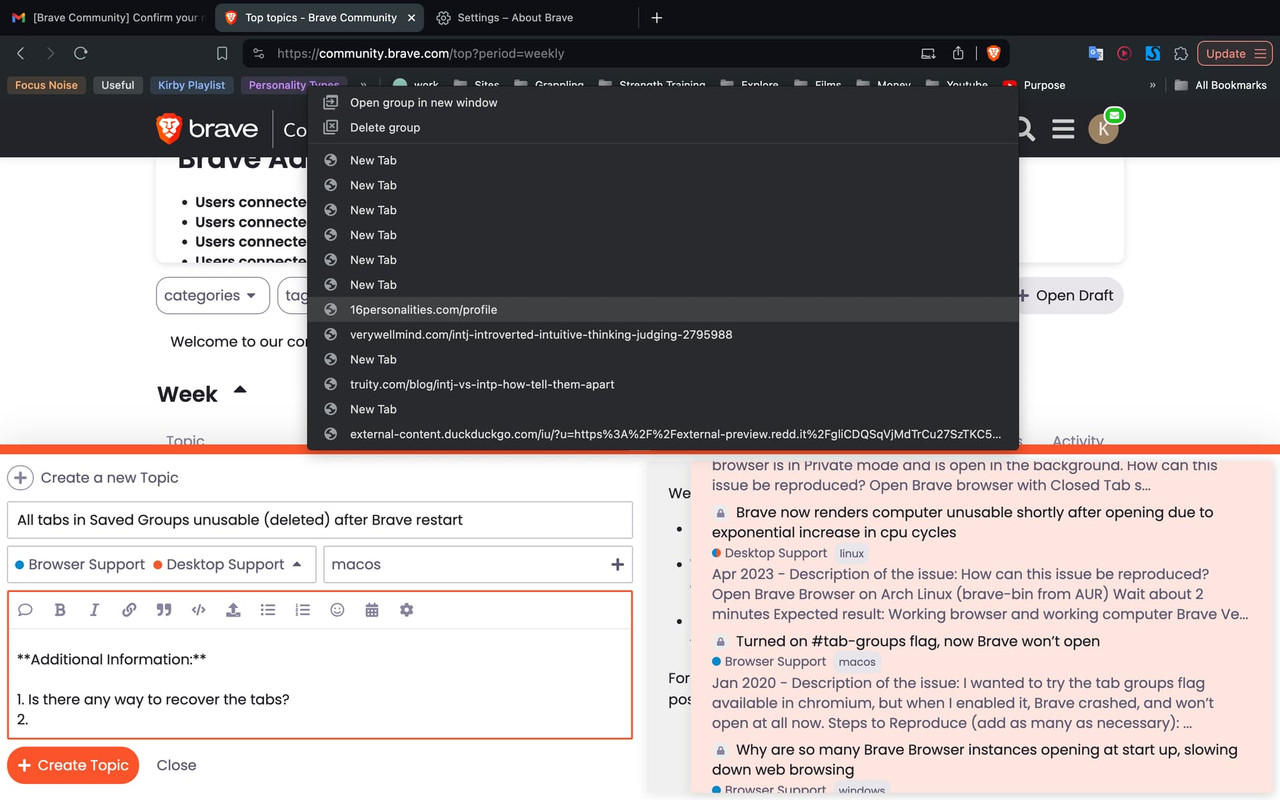This screenshot has width=1280, height=800.
Task: Switch to the Gmail Brave Community tab
Action: 108,17
